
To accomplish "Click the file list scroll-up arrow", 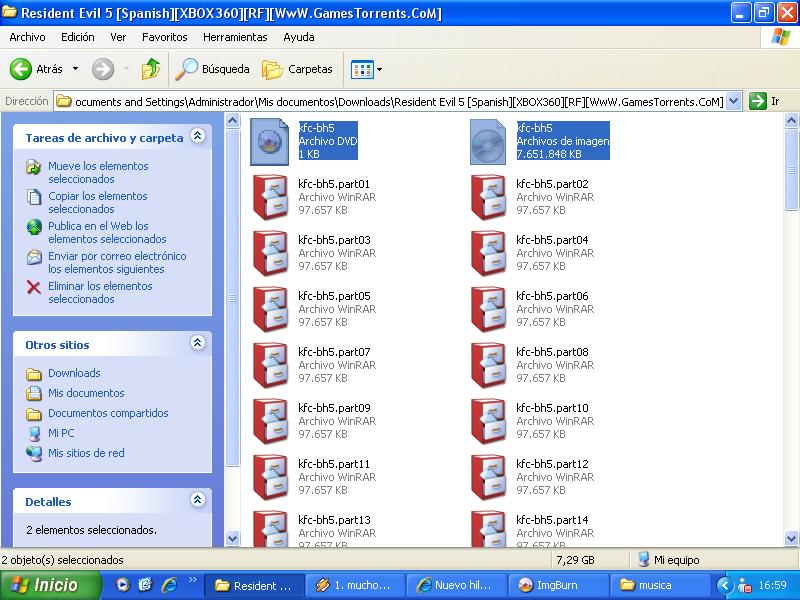I will (791, 121).
